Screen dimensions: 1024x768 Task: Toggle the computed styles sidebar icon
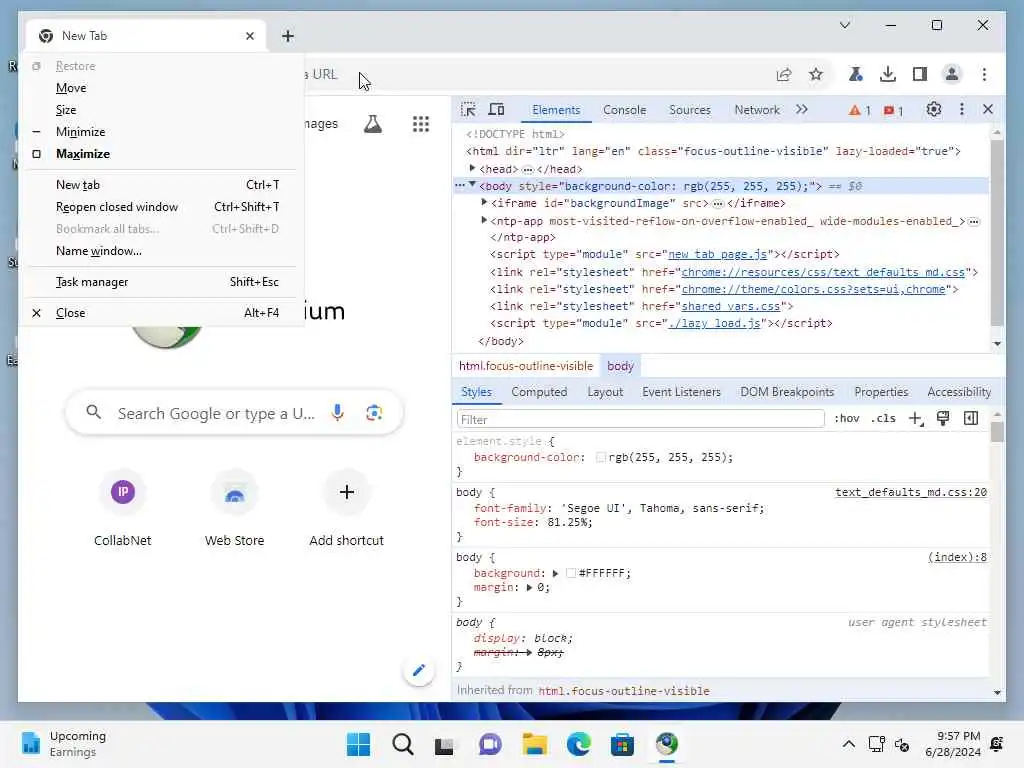[x=971, y=419]
